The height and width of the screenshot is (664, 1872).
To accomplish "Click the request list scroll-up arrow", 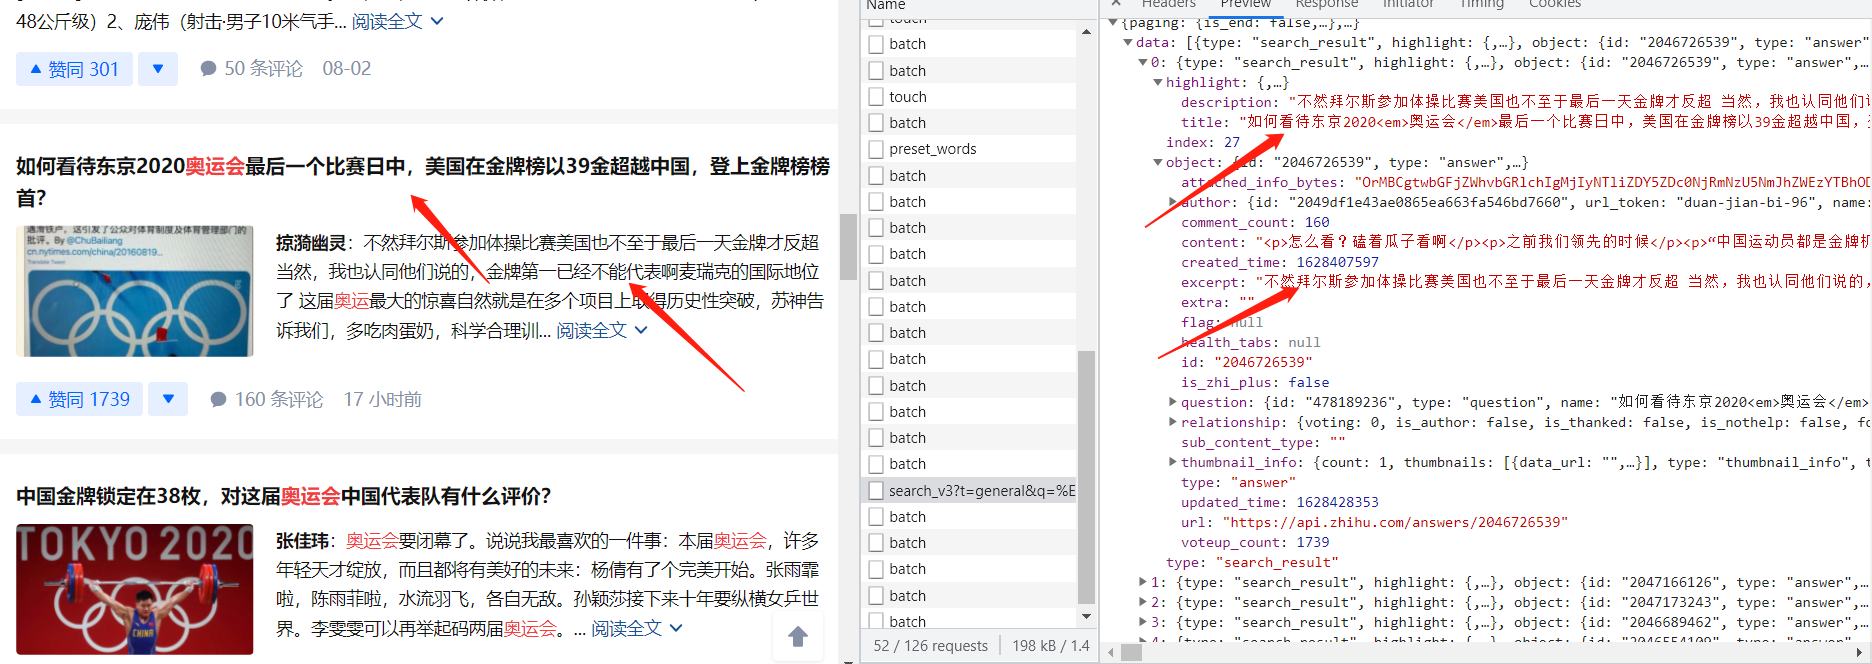I will pyautogui.click(x=1086, y=32).
